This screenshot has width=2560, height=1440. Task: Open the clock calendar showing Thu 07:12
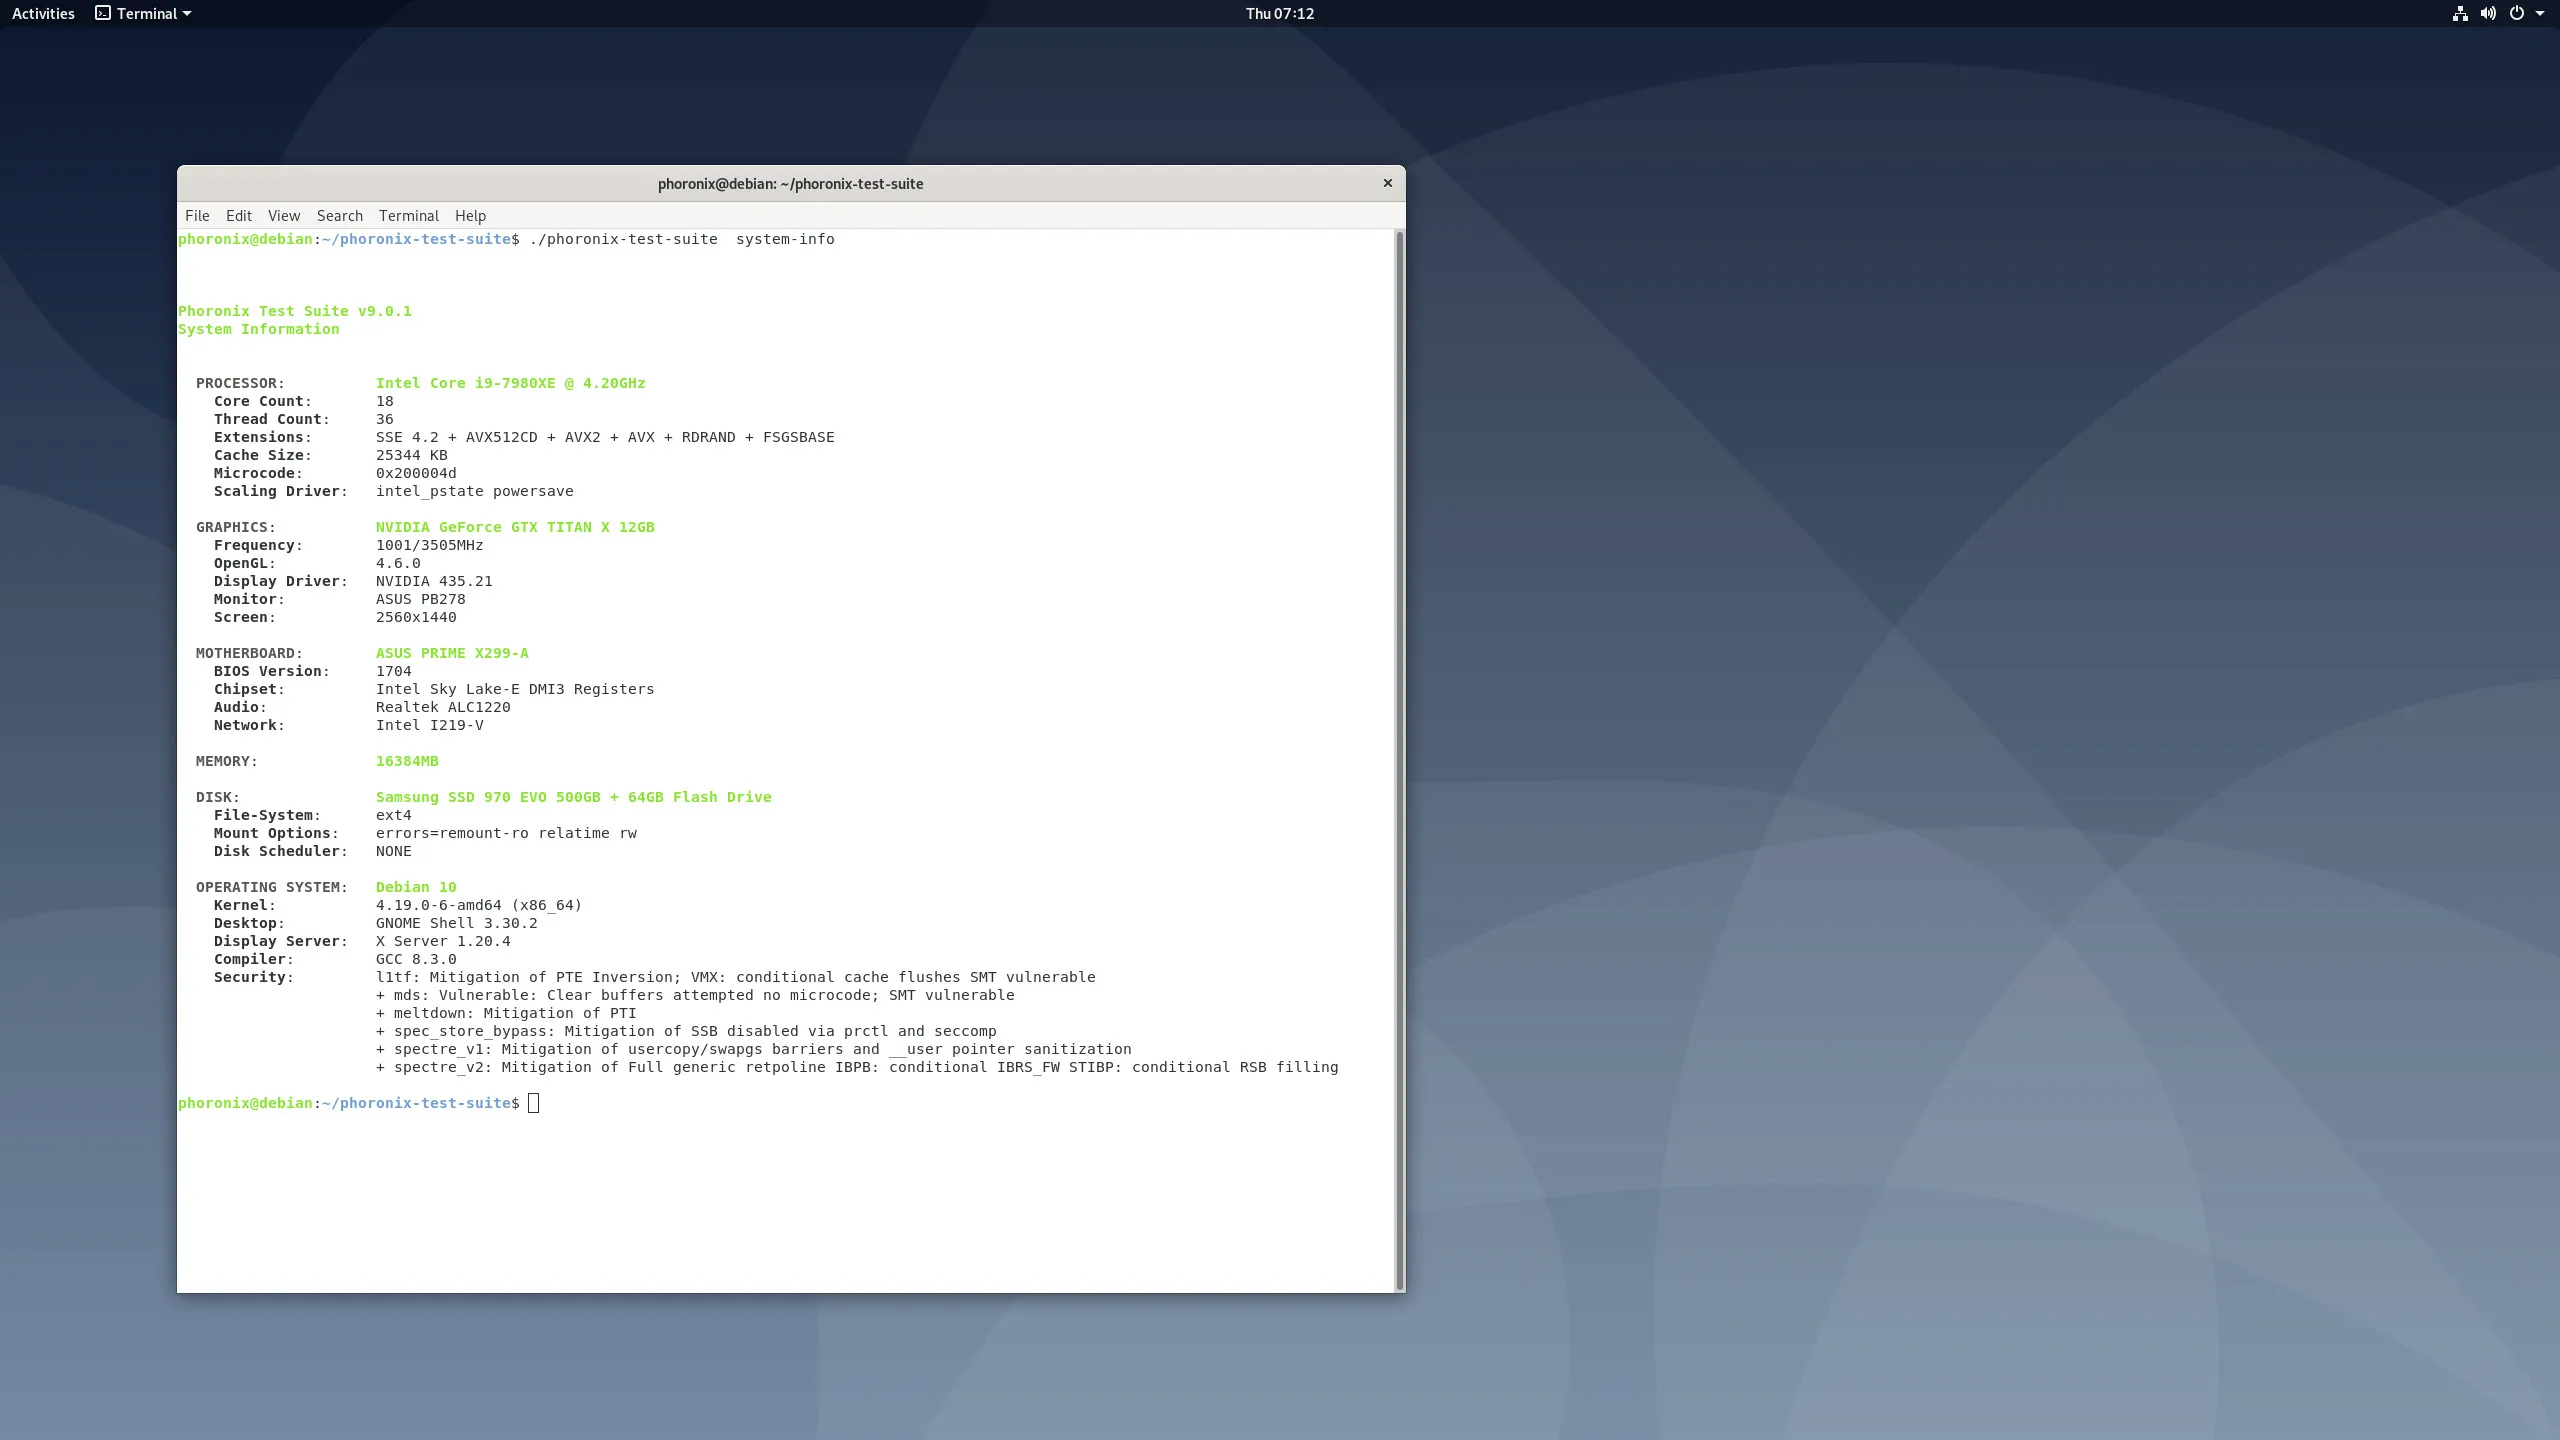click(x=1279, y=14)
